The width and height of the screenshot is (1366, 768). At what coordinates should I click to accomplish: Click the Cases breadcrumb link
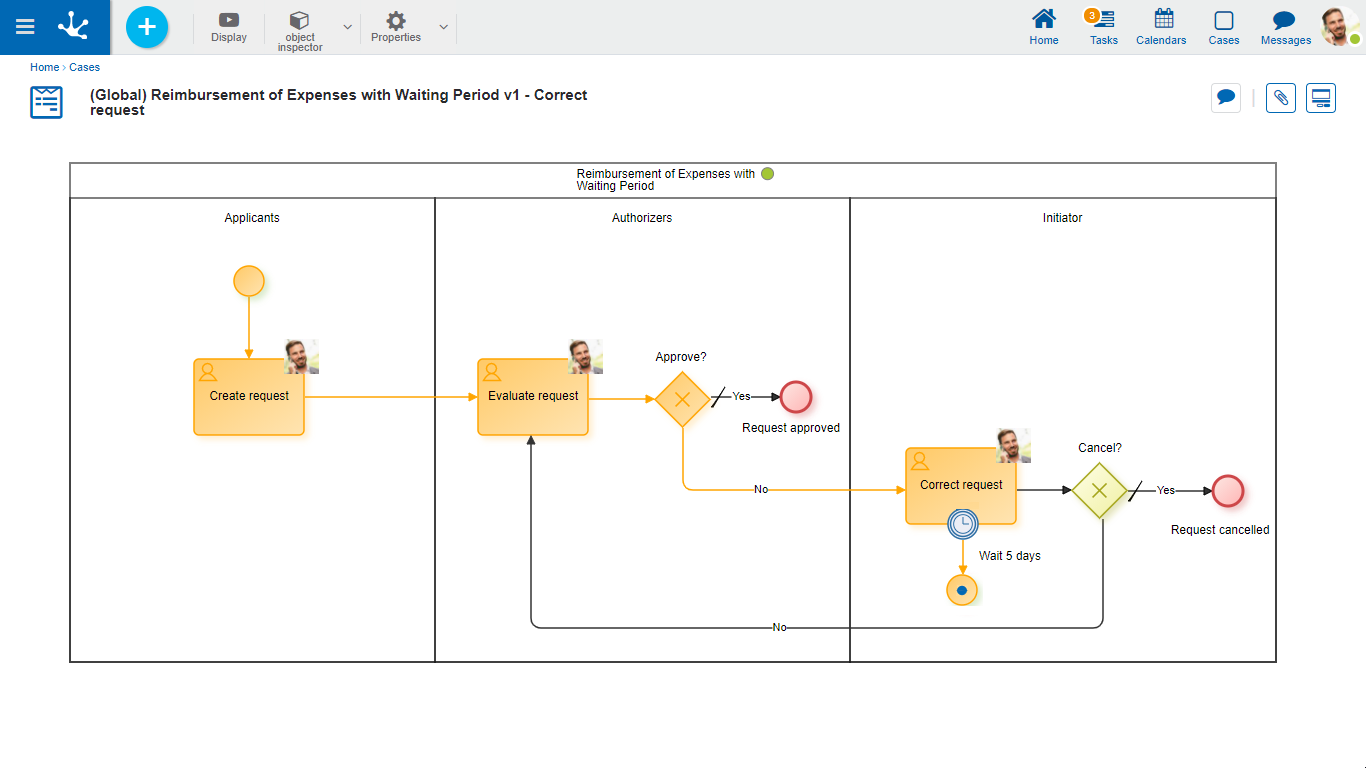coord(85,67)
